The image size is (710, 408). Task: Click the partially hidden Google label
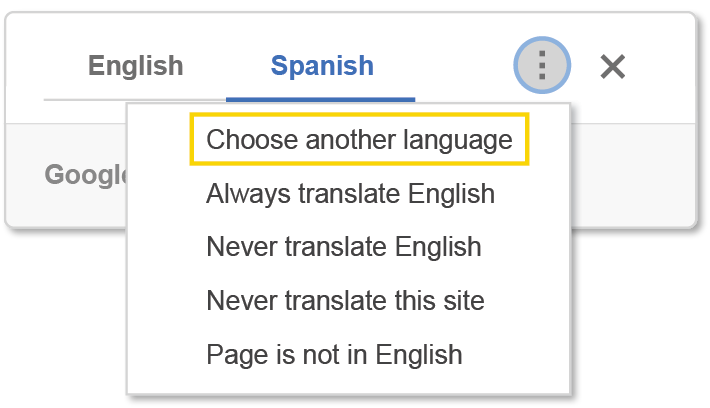click(x=84, y=175)
